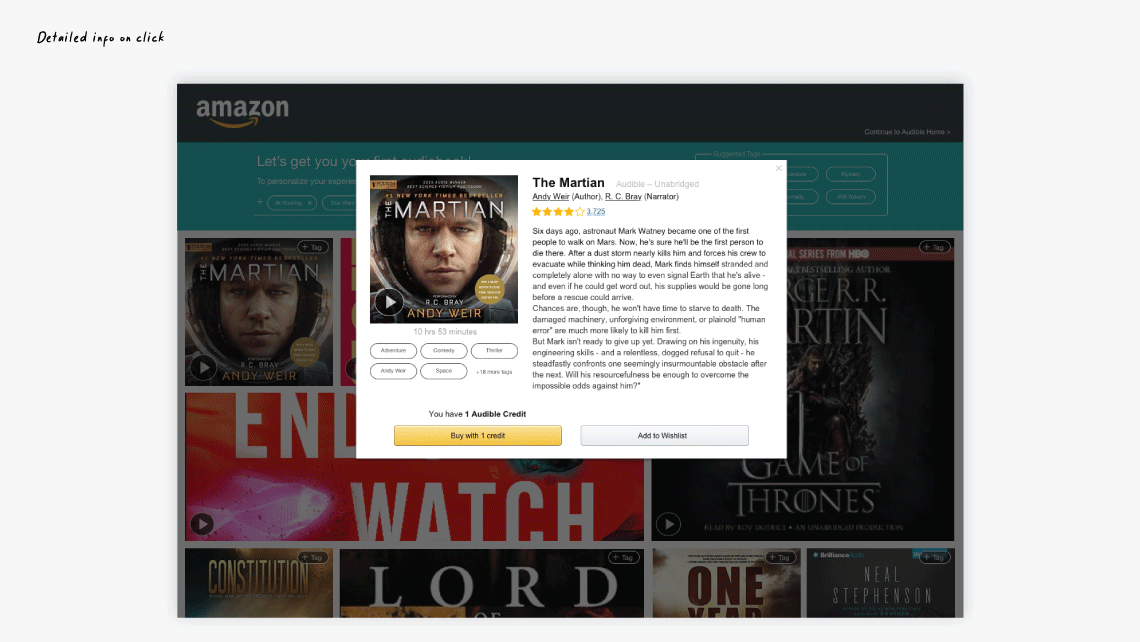
Task: Open Andy Weir author link
Action: point(550,196)
